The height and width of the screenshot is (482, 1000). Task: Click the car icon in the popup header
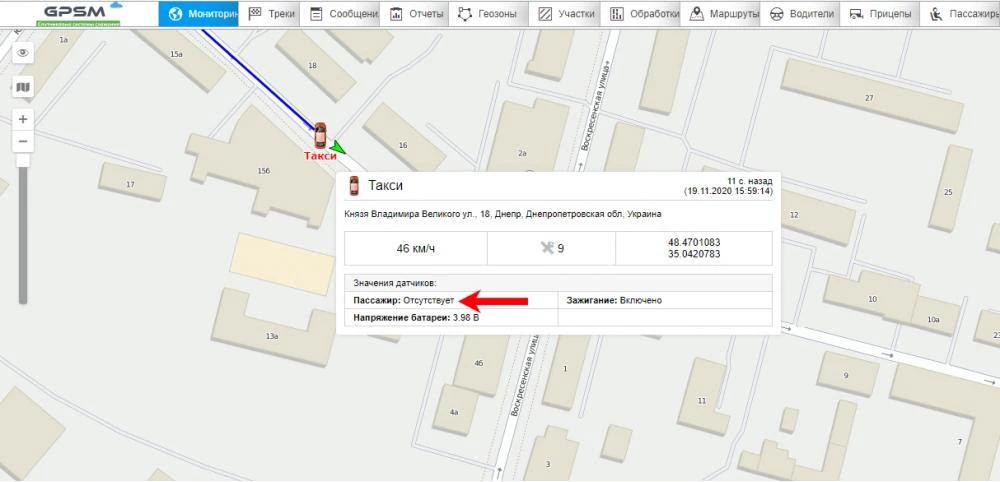pyautogui.click(x=353, y=186)
